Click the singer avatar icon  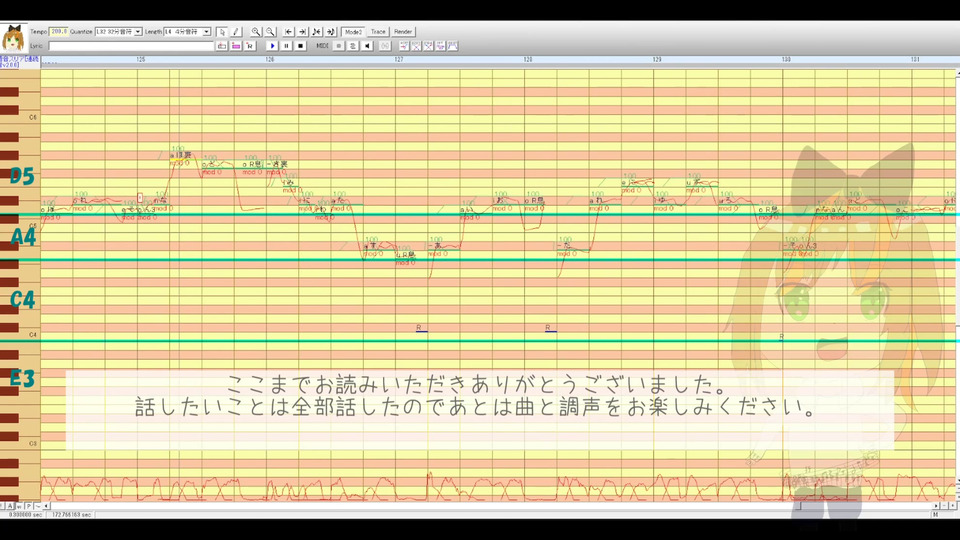pyautogui.click(x=13, y=38)
